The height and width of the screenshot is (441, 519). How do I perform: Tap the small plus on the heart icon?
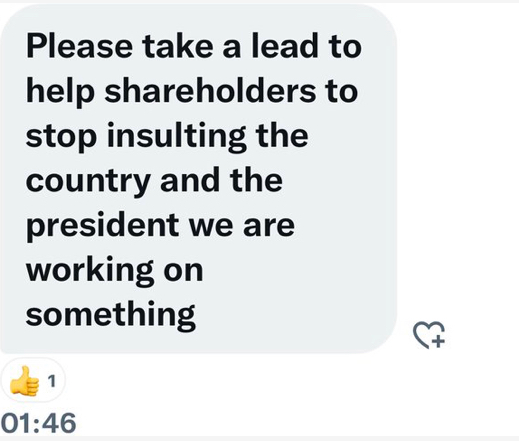(x=439, y=341)
